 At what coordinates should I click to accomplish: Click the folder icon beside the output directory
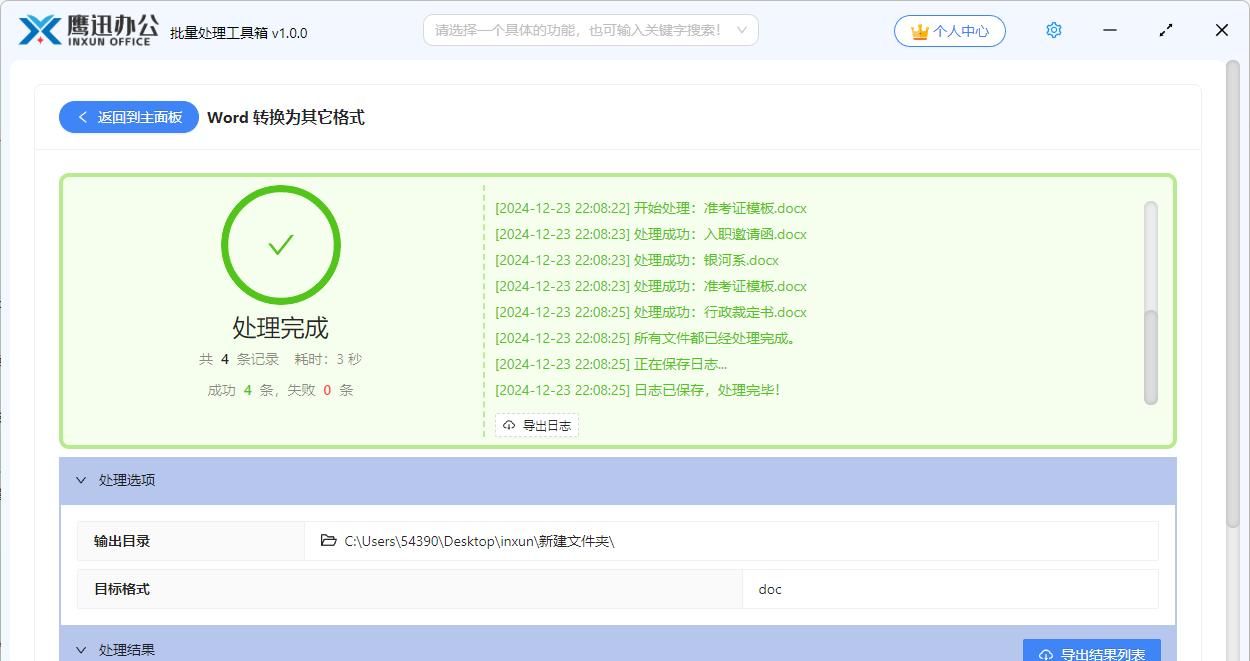pos(329,540)
